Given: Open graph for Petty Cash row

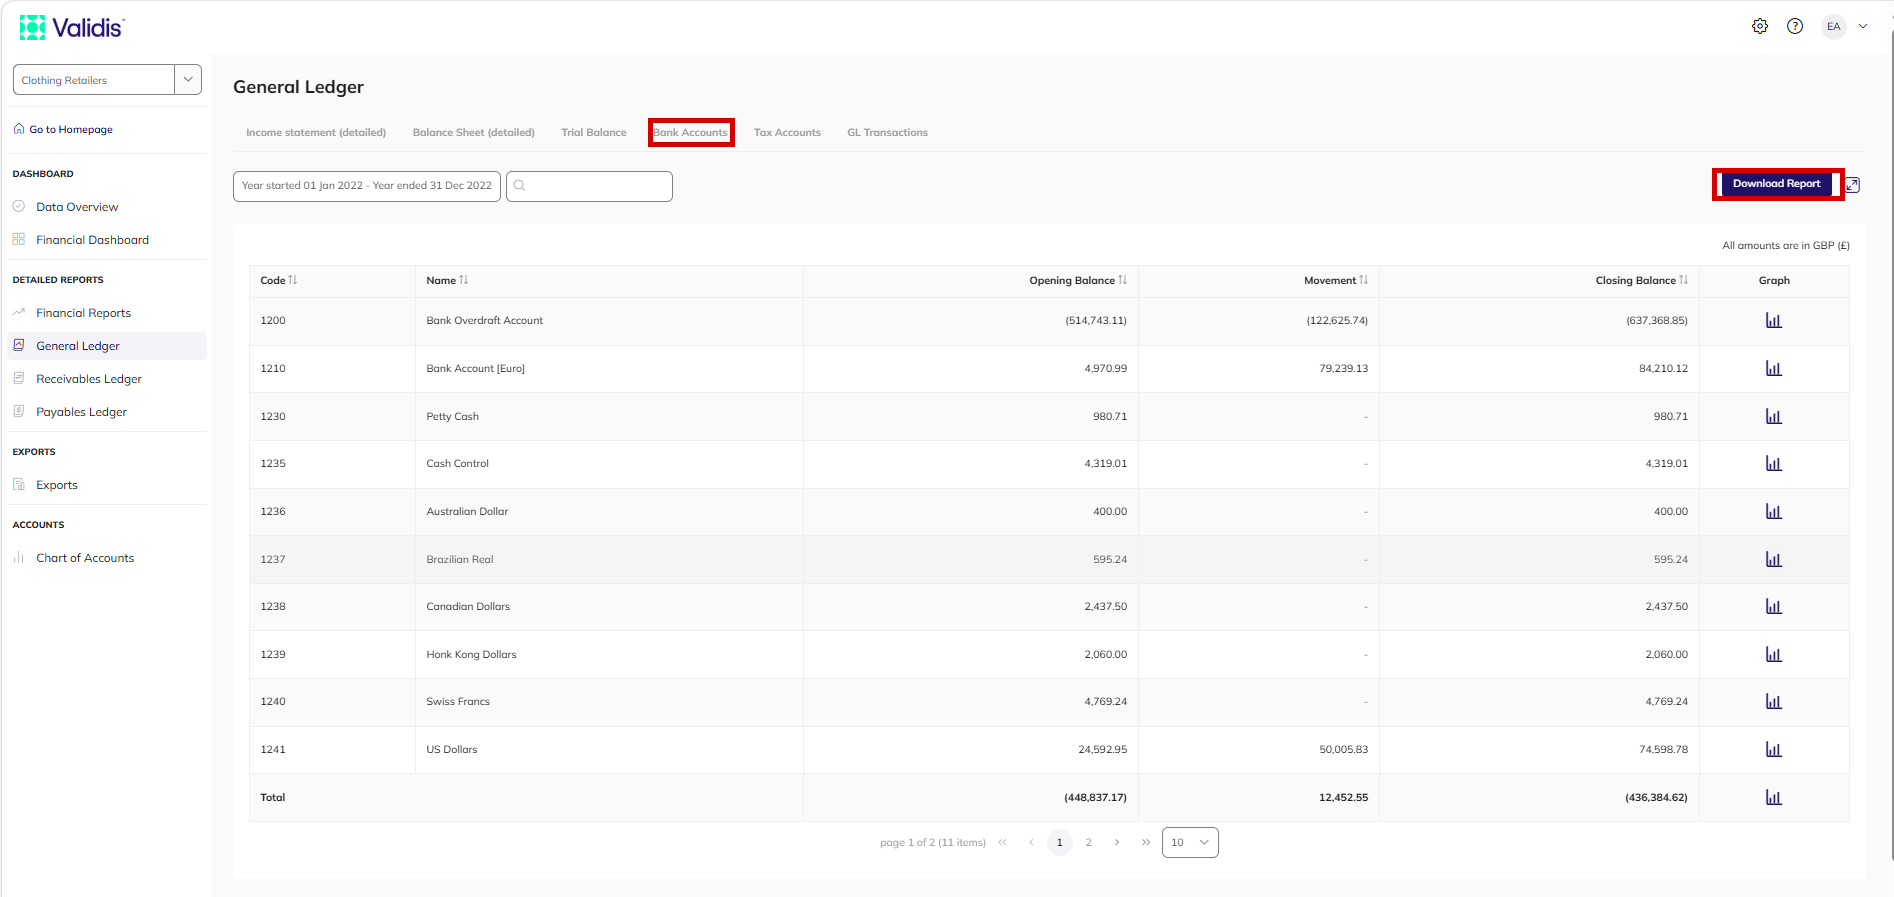Looking at the screenshot, I should (x=1774, y=416).
